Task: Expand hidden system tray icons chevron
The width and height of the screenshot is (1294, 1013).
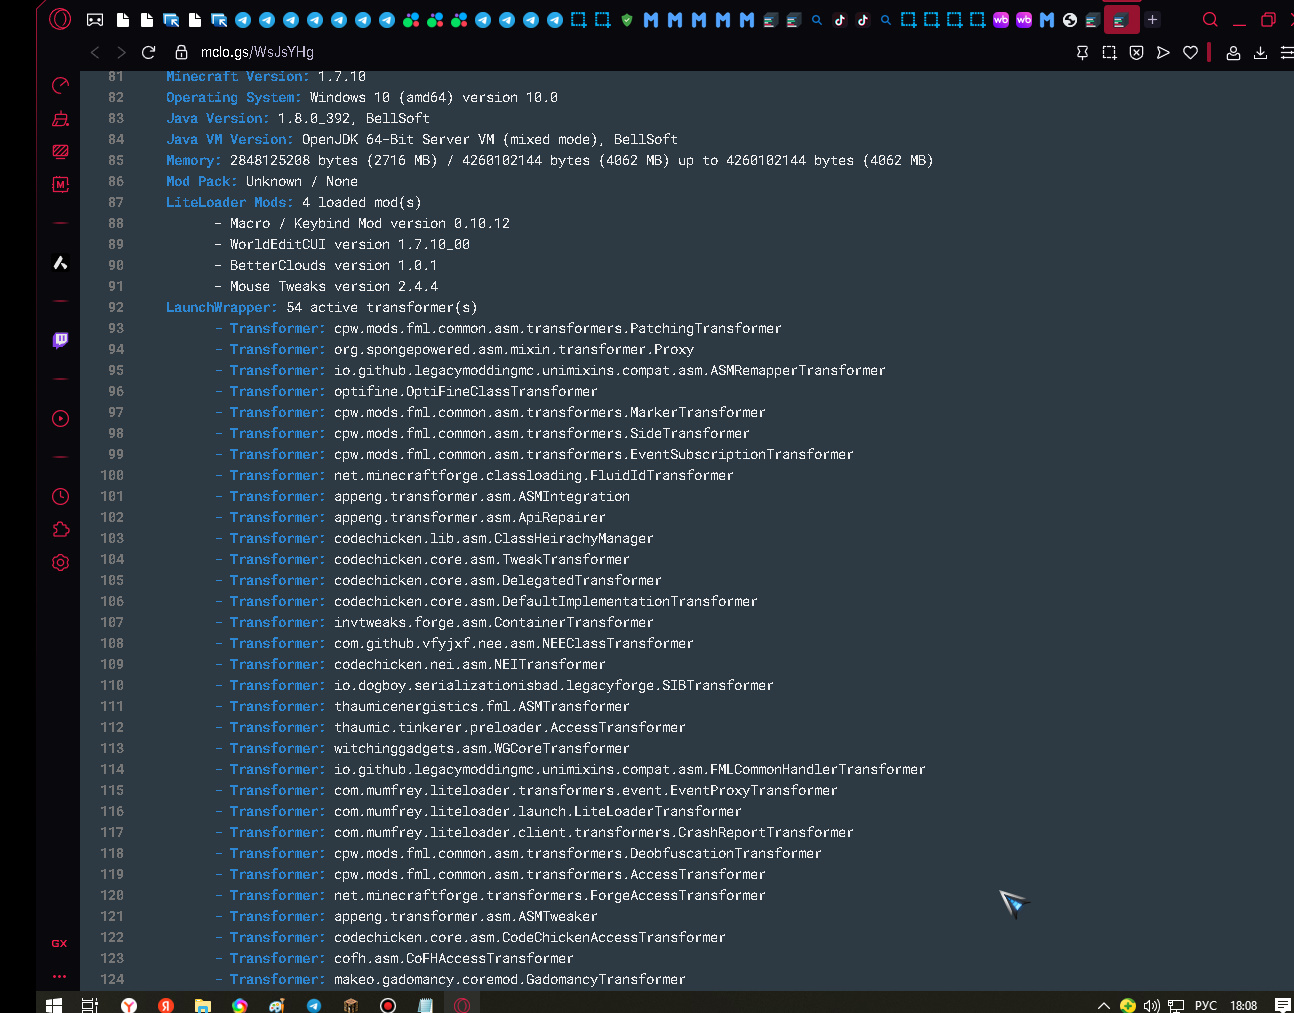Action: [x=1103, y=1005]
